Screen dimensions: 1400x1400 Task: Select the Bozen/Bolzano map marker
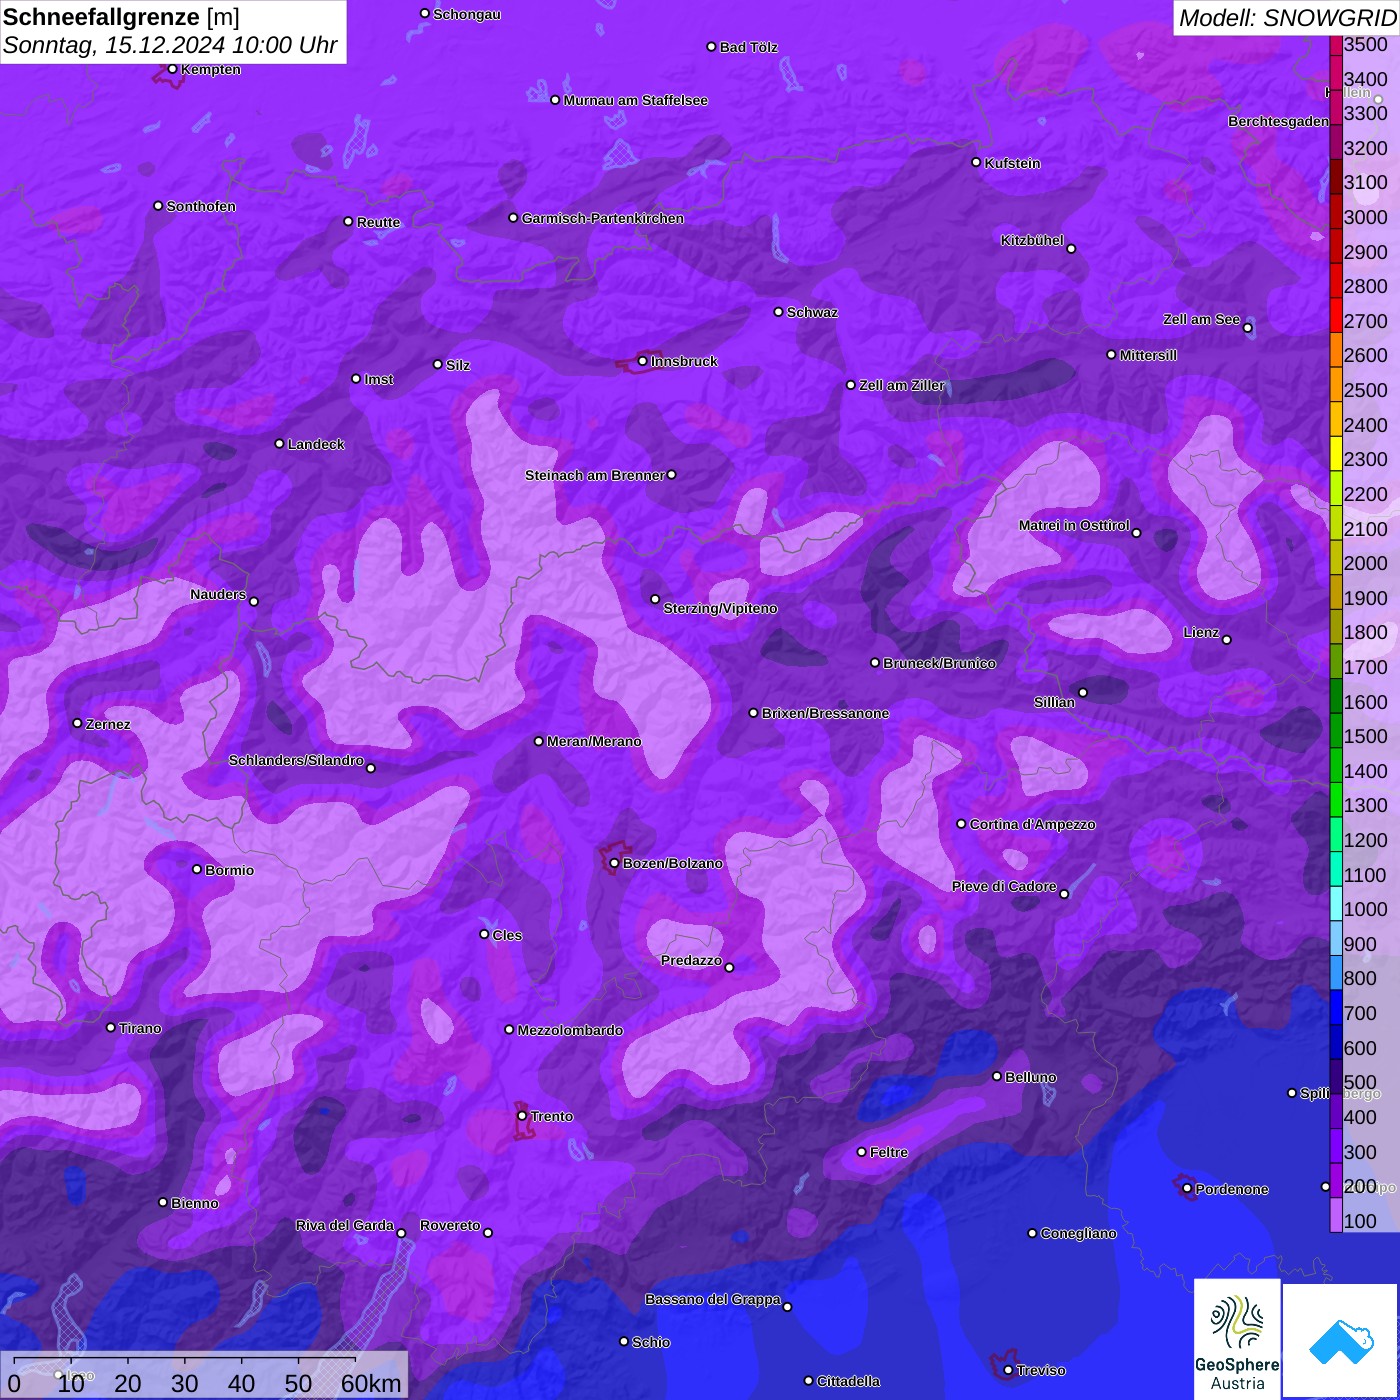tap(614, 863)
